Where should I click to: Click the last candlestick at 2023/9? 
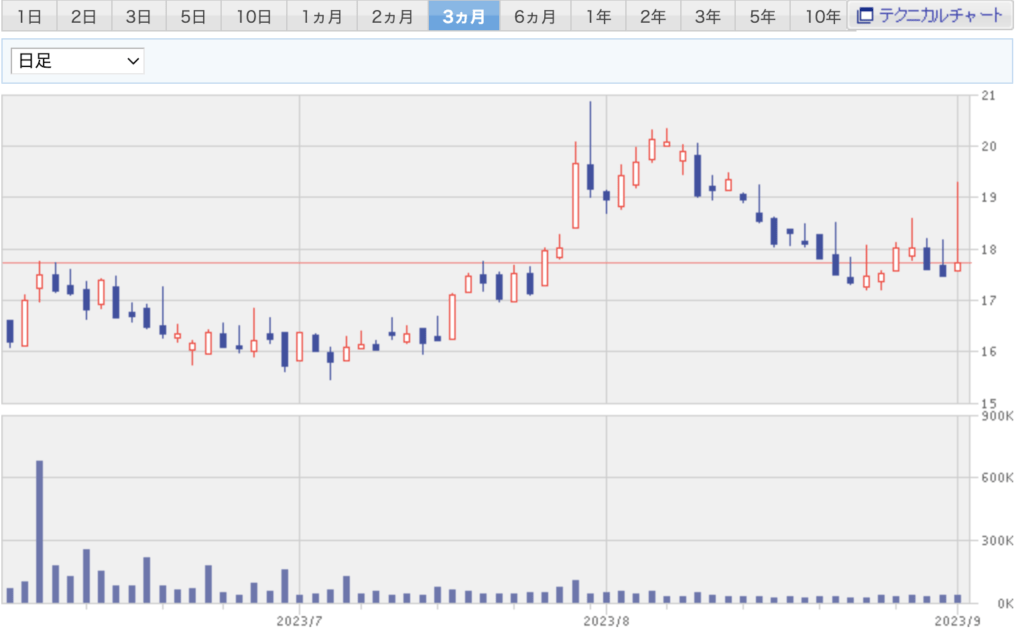tap(958, 266)
